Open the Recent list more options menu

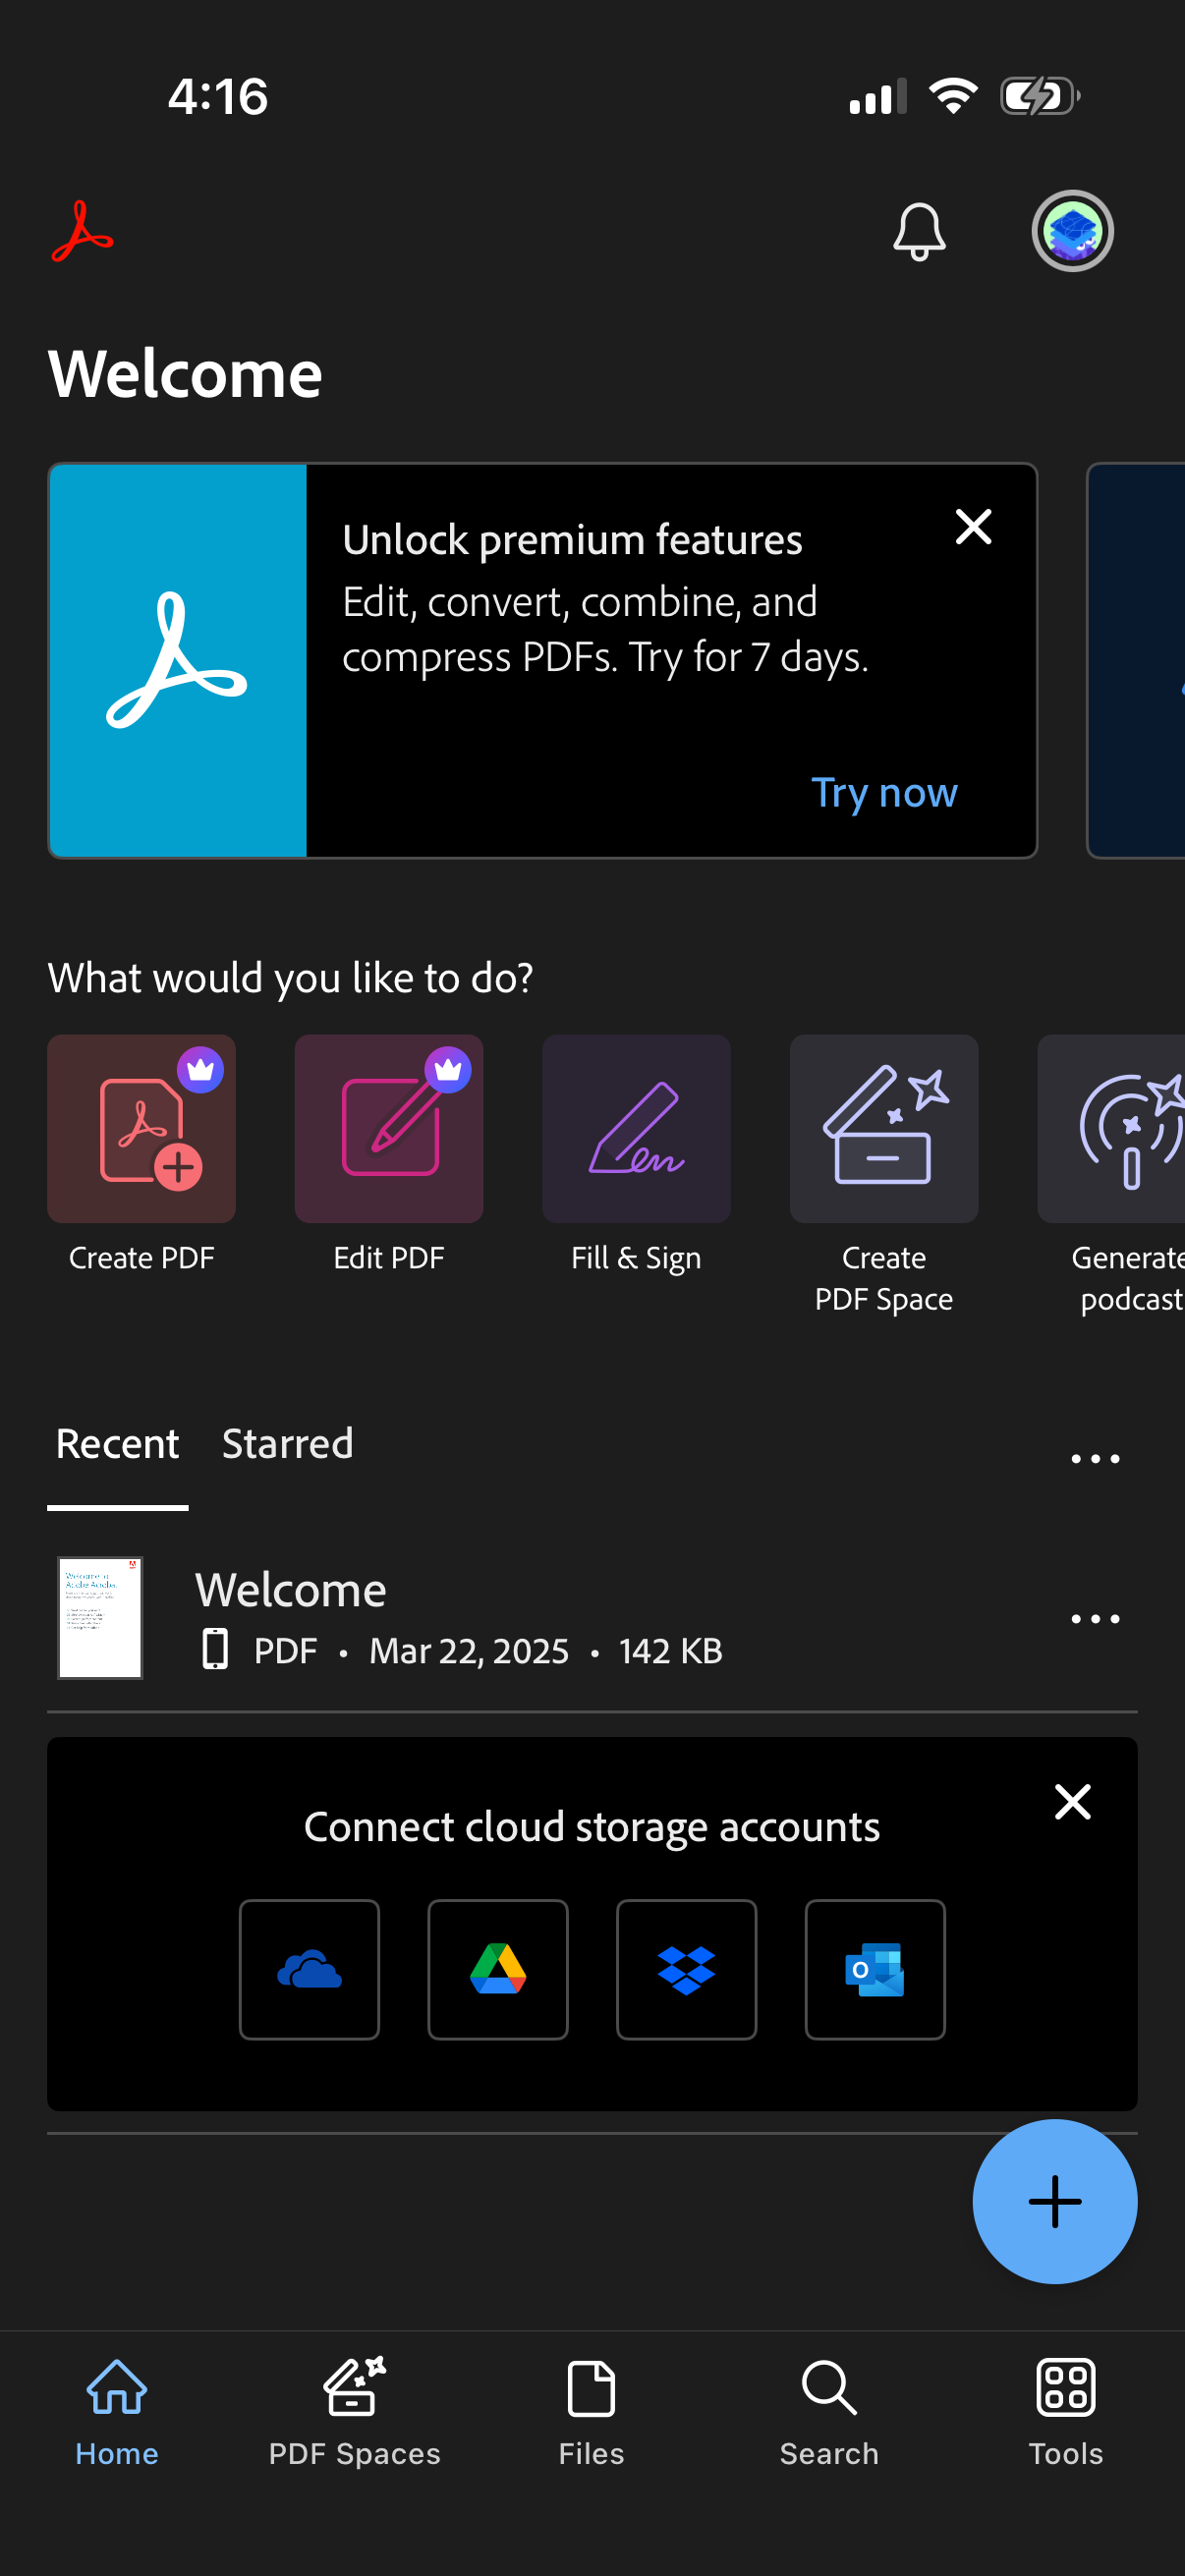pyautogui.click(x=1095, y=1459)
